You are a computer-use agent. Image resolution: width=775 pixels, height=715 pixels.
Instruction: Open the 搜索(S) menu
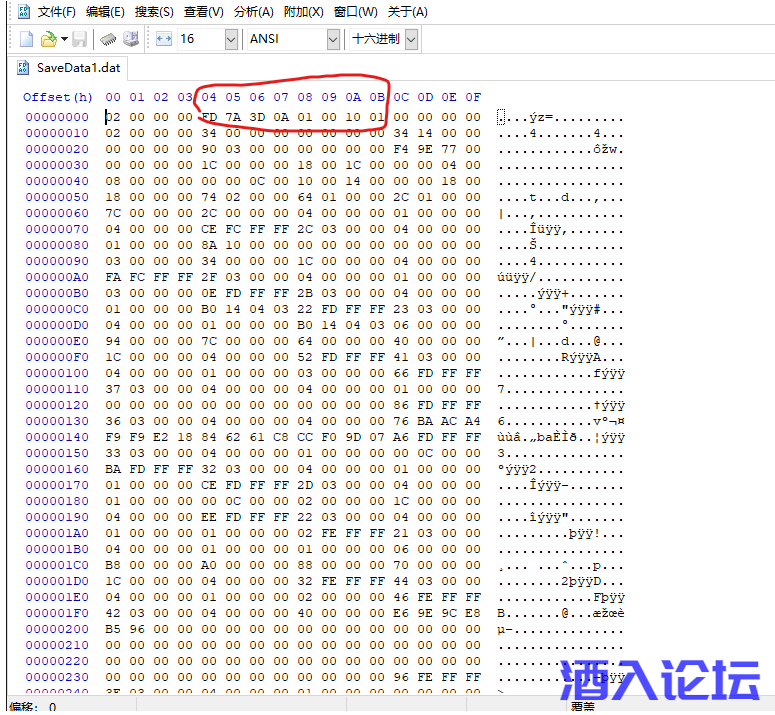coord(154,11)
